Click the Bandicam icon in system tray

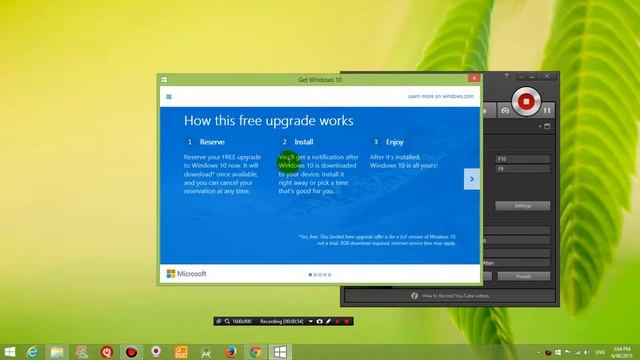point(548,352)
